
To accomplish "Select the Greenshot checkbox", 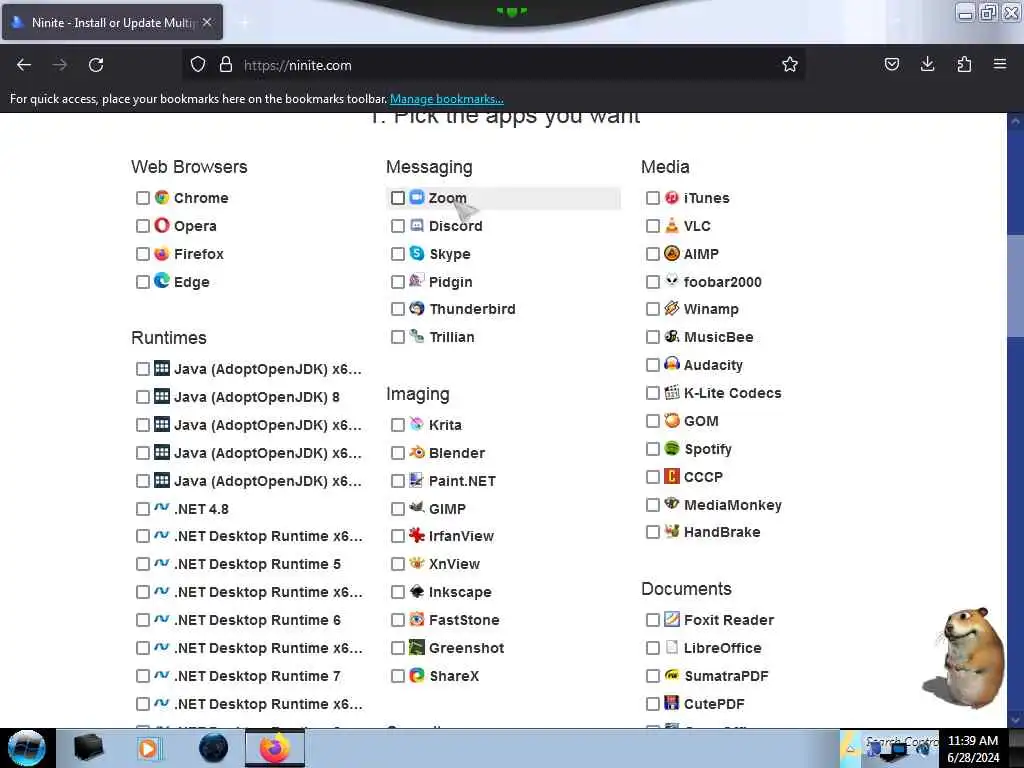I will [x=397, y=648].
